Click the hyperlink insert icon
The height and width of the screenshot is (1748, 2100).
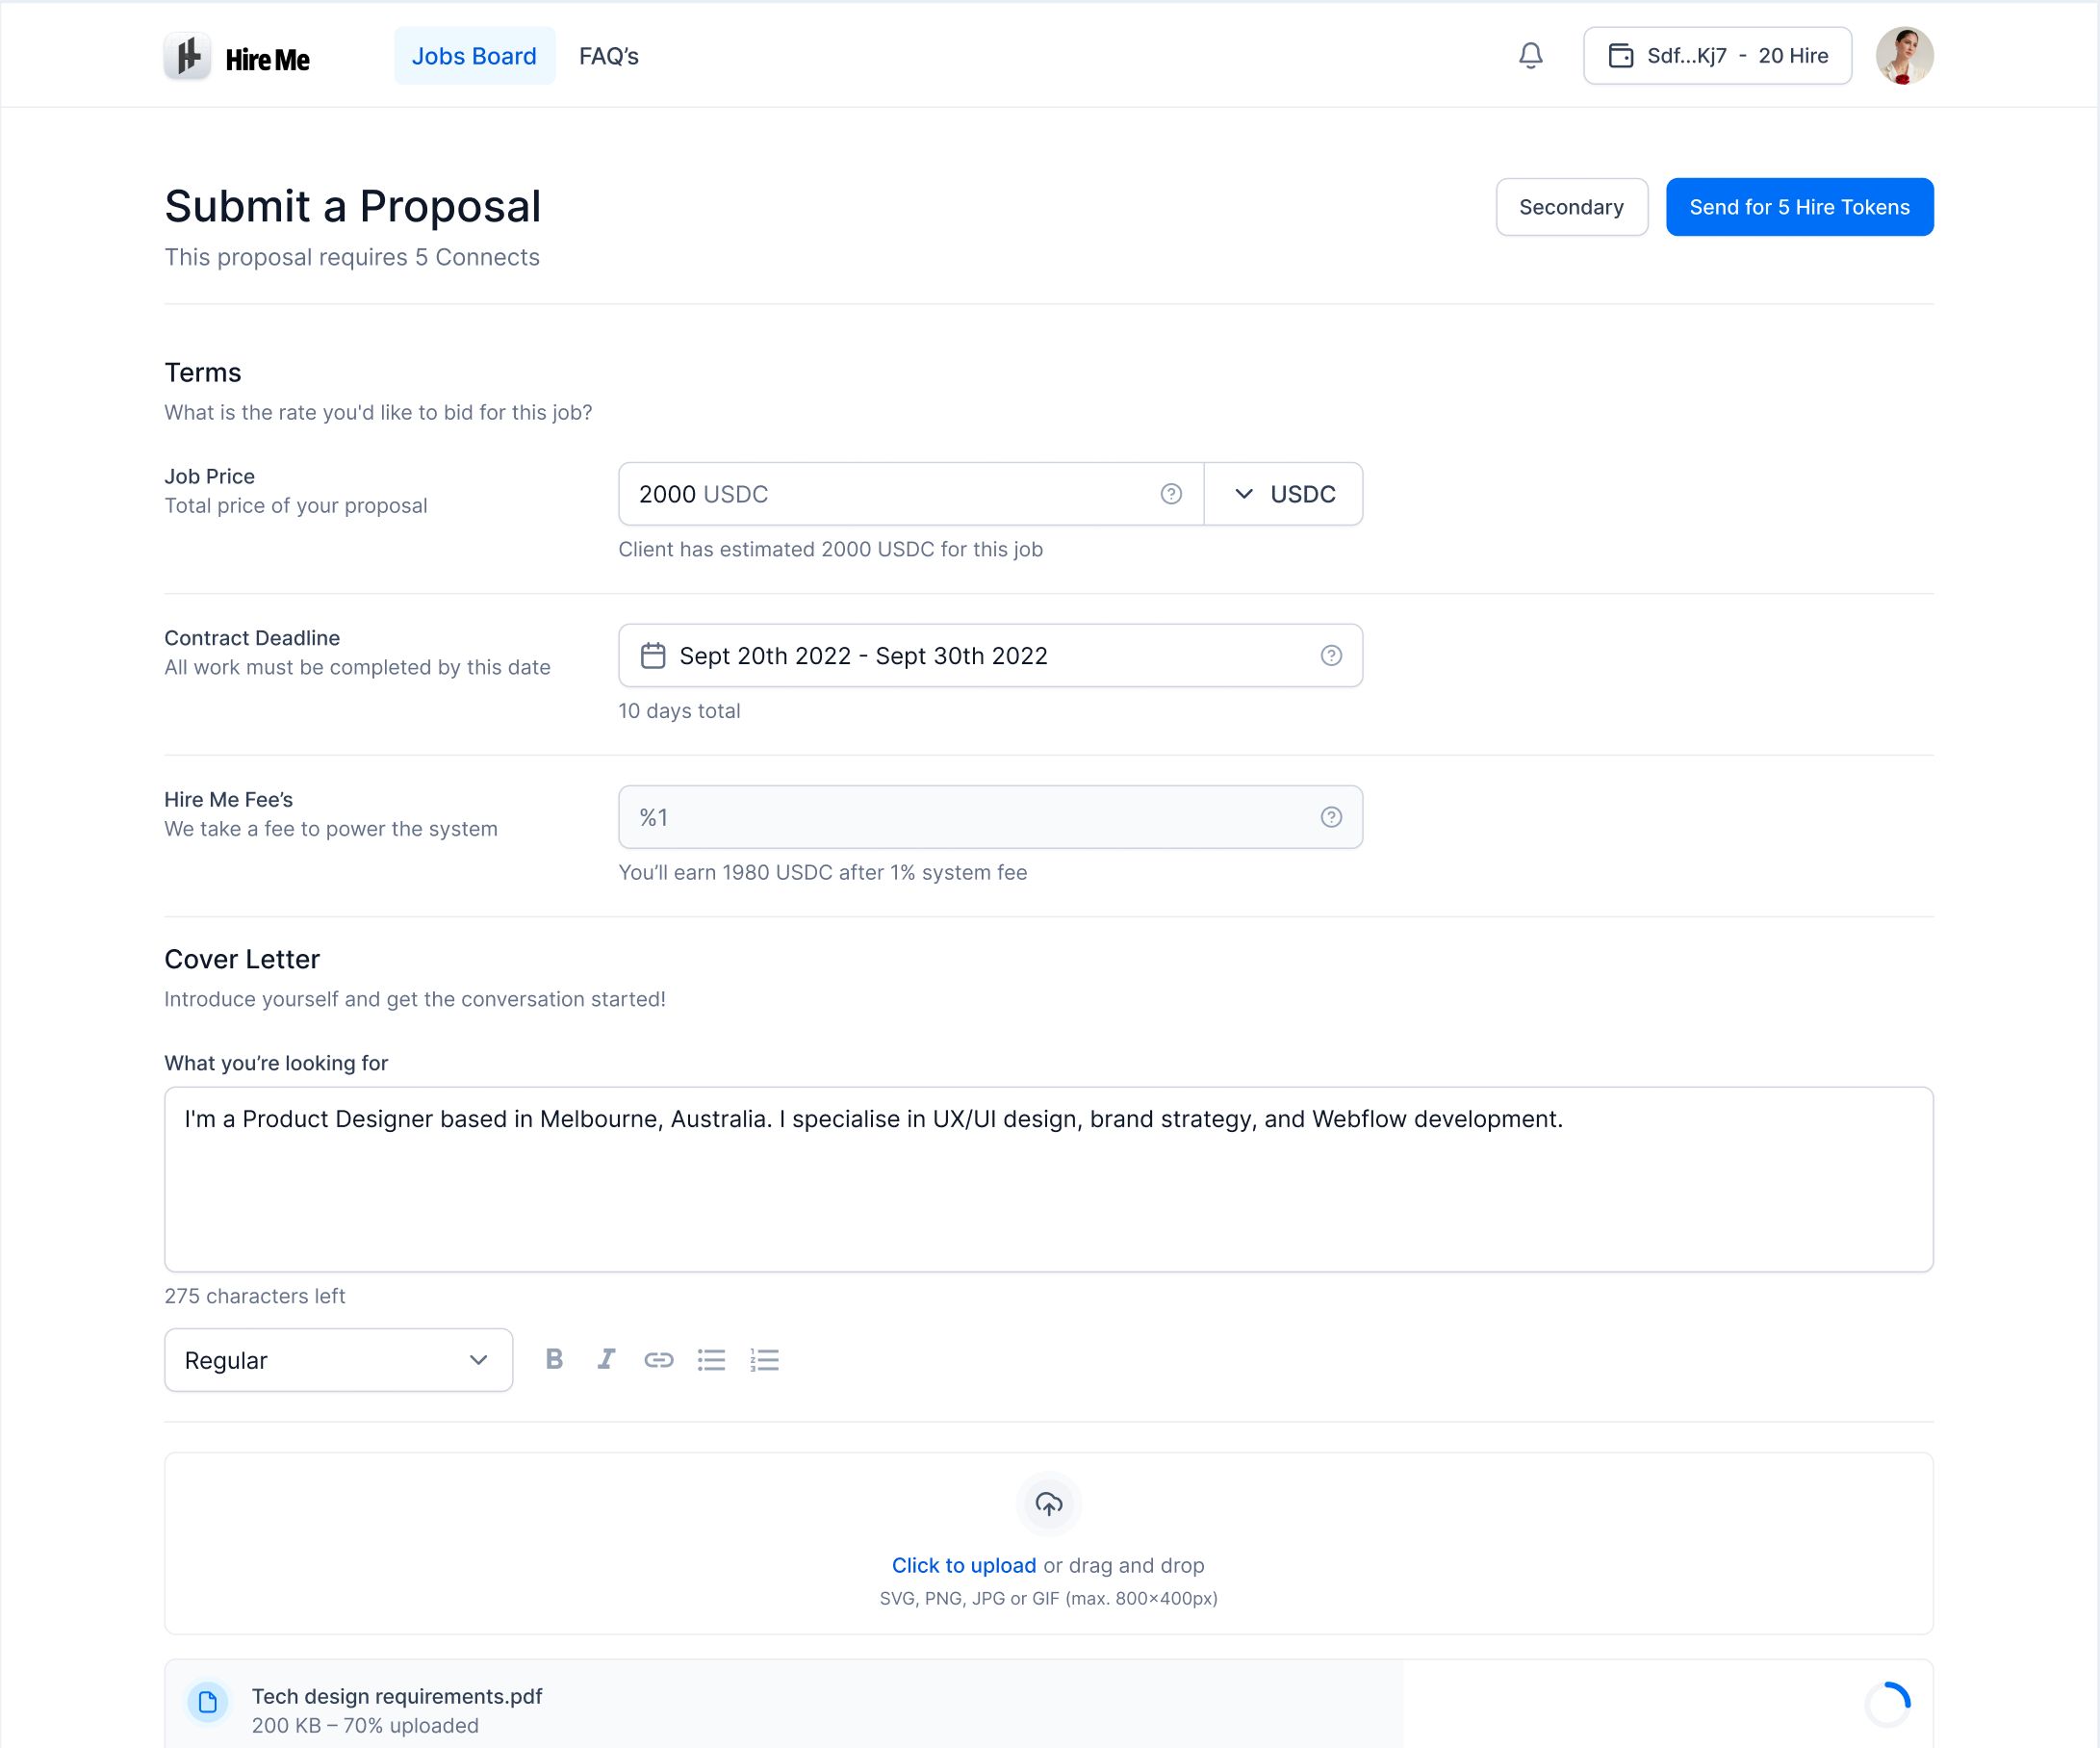click(x=657, y=1361)
